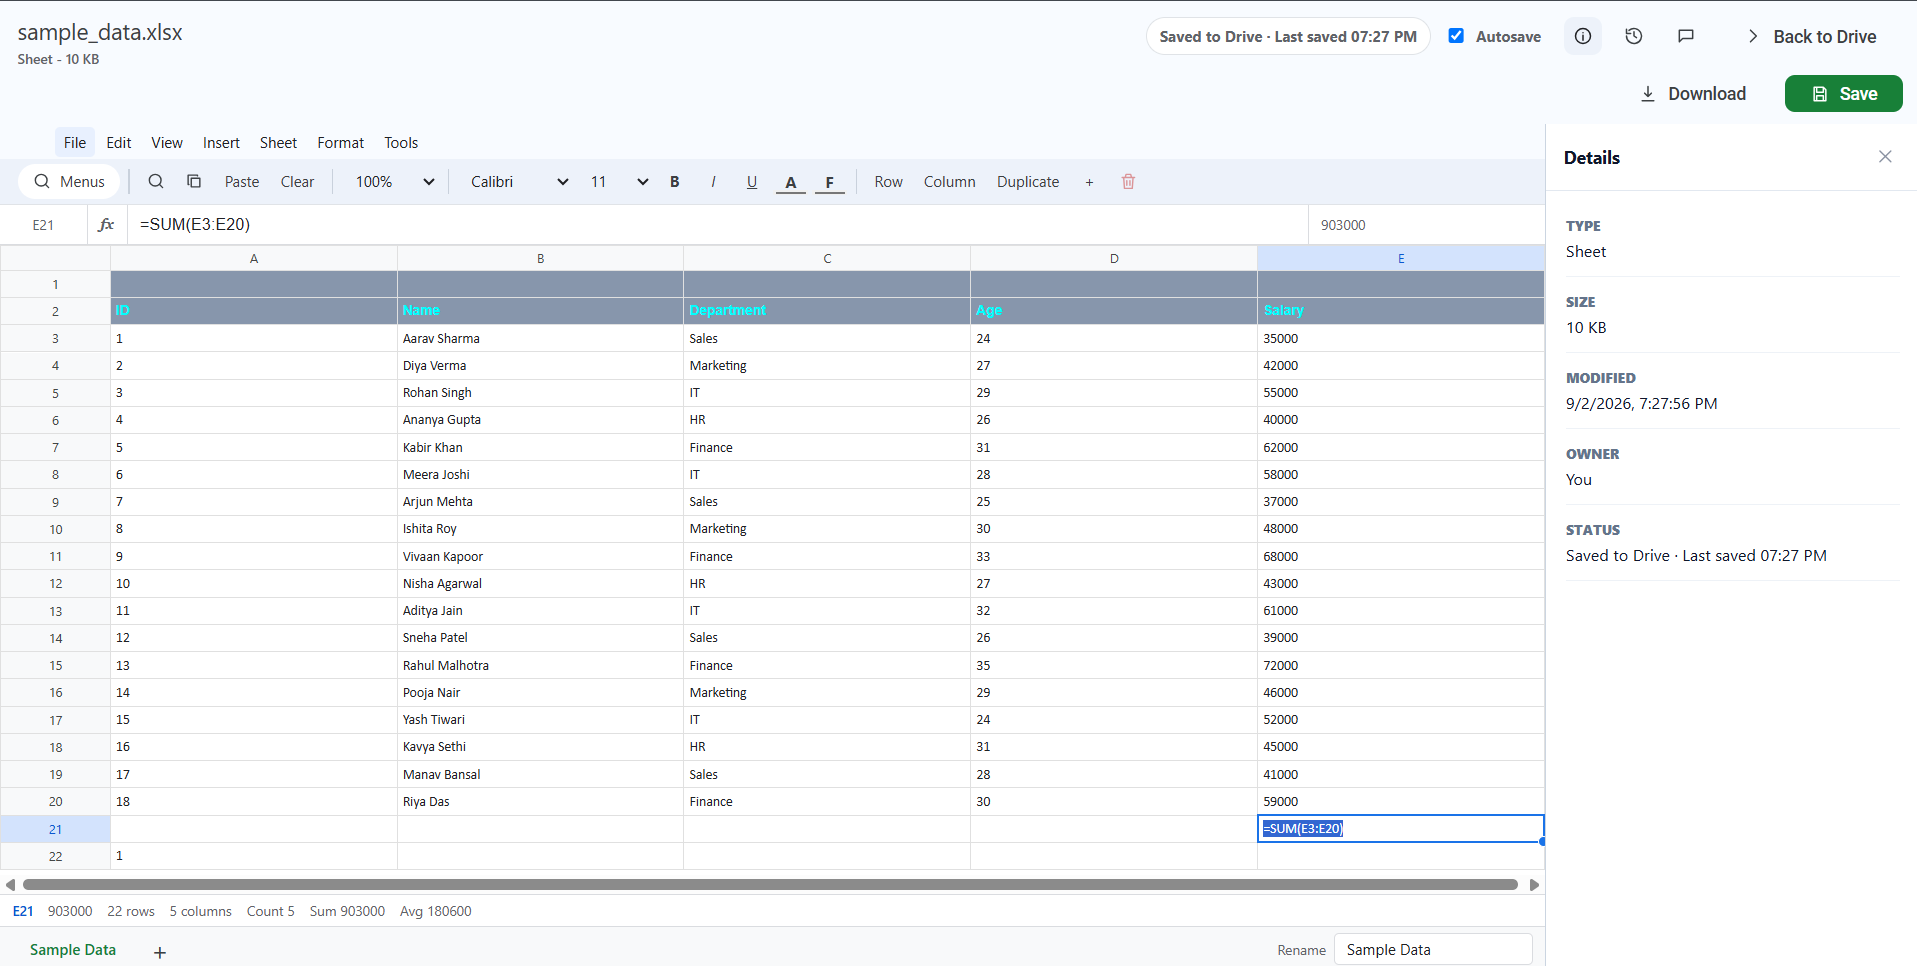
Task: Open the fill color F picker
Action: 830,181
